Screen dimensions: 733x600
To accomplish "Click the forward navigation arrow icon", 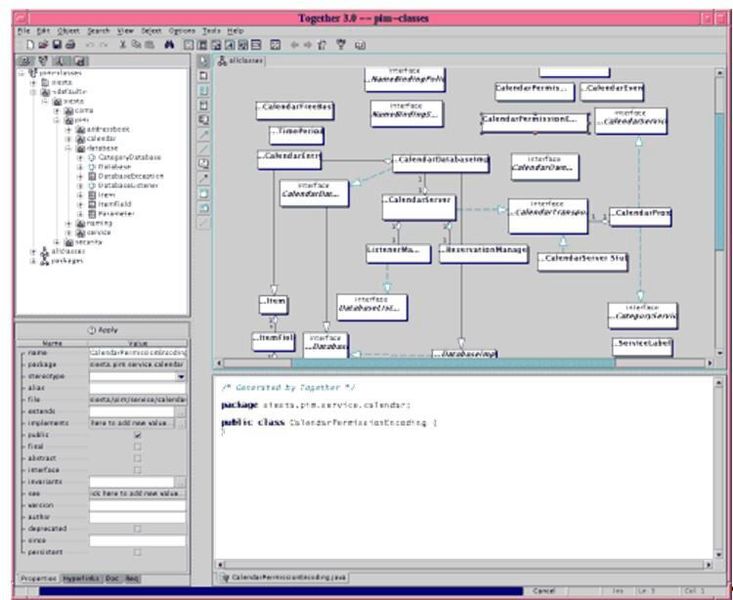I will coord(308,45).
